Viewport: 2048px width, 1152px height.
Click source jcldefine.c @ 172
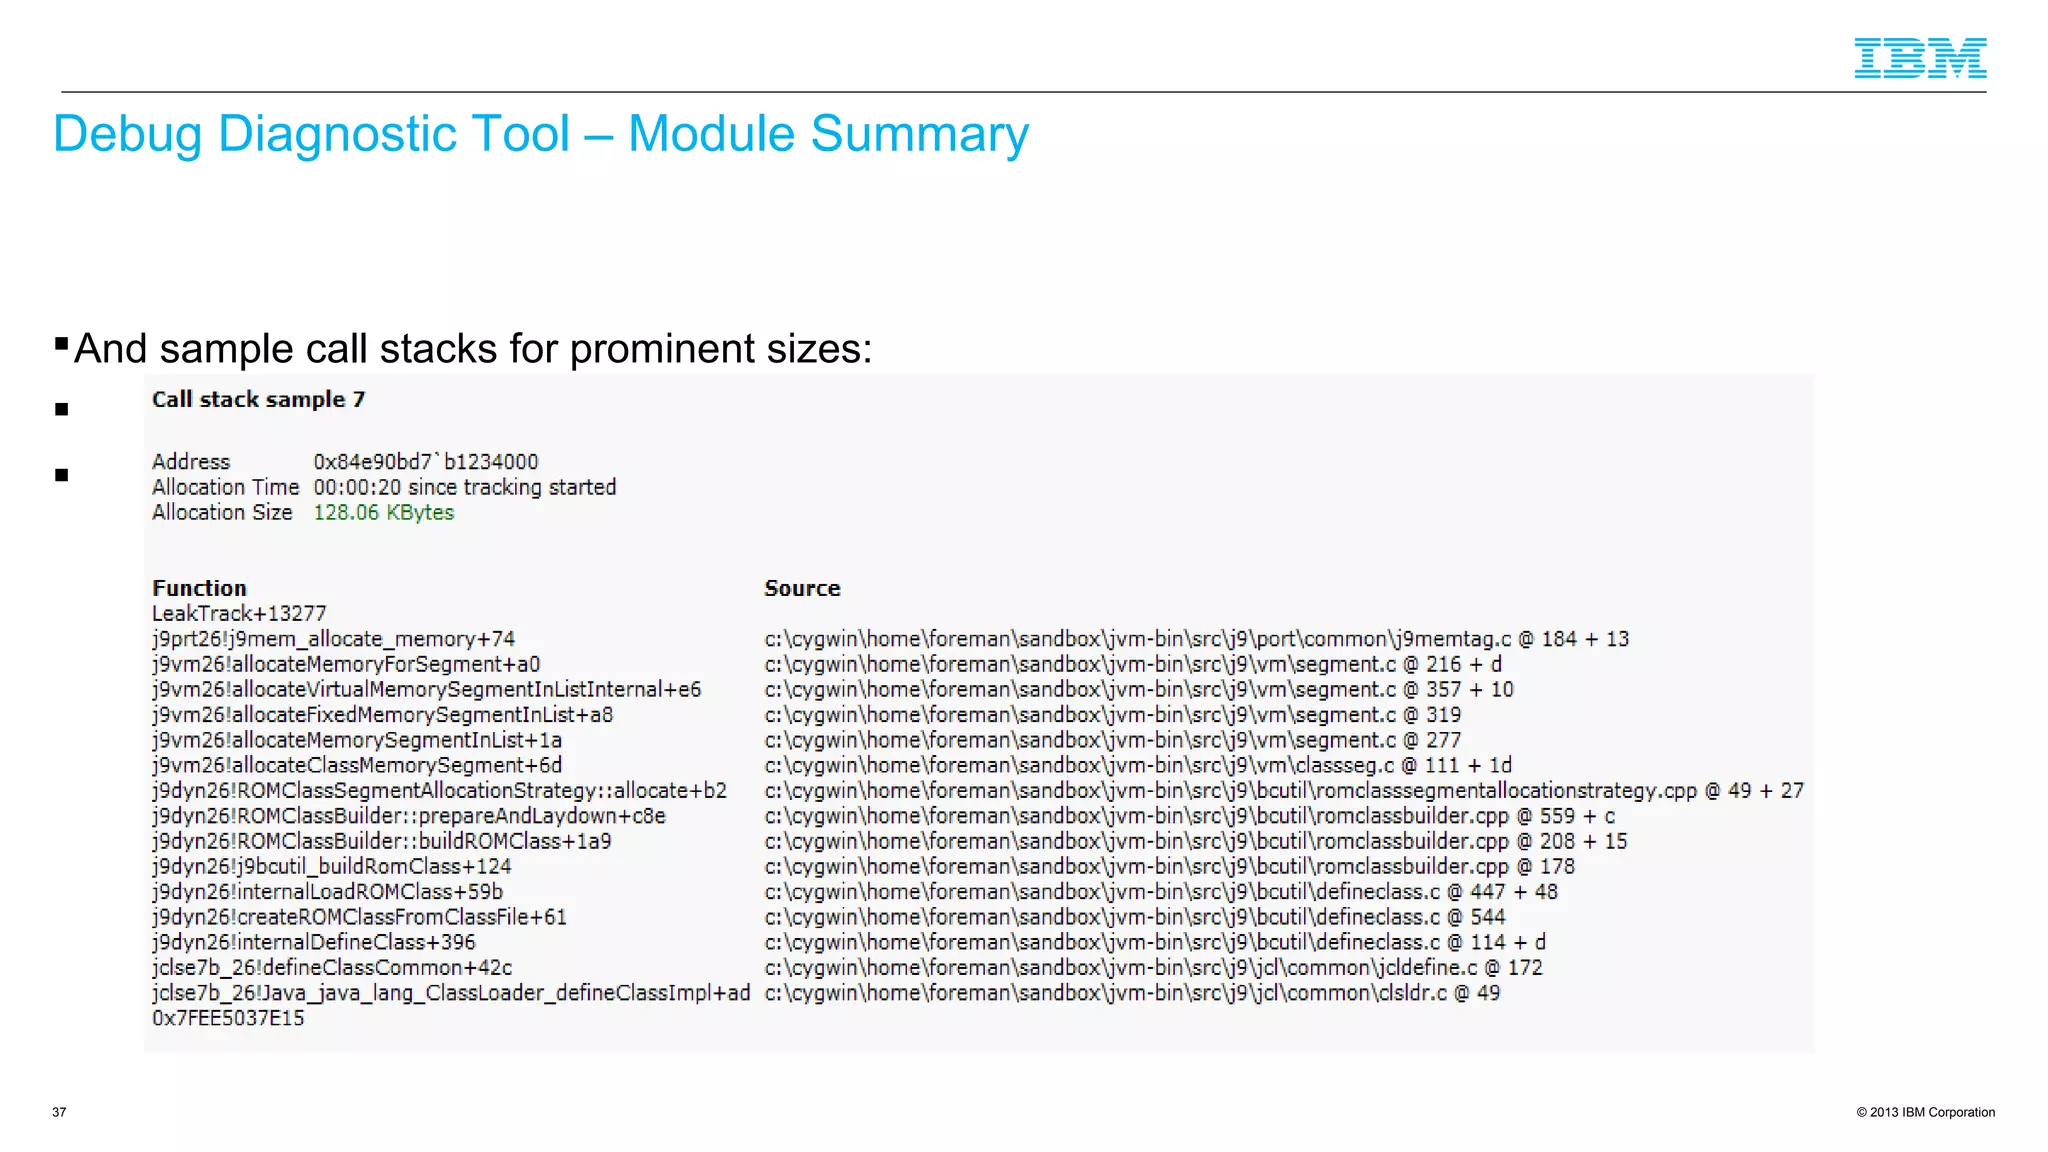click(x=1154, y=967)
